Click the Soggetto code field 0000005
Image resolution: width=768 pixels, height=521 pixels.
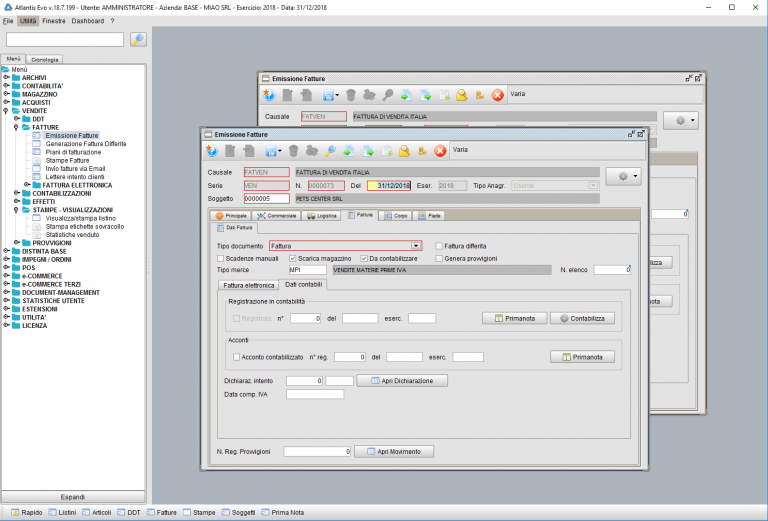click(266, 199)
